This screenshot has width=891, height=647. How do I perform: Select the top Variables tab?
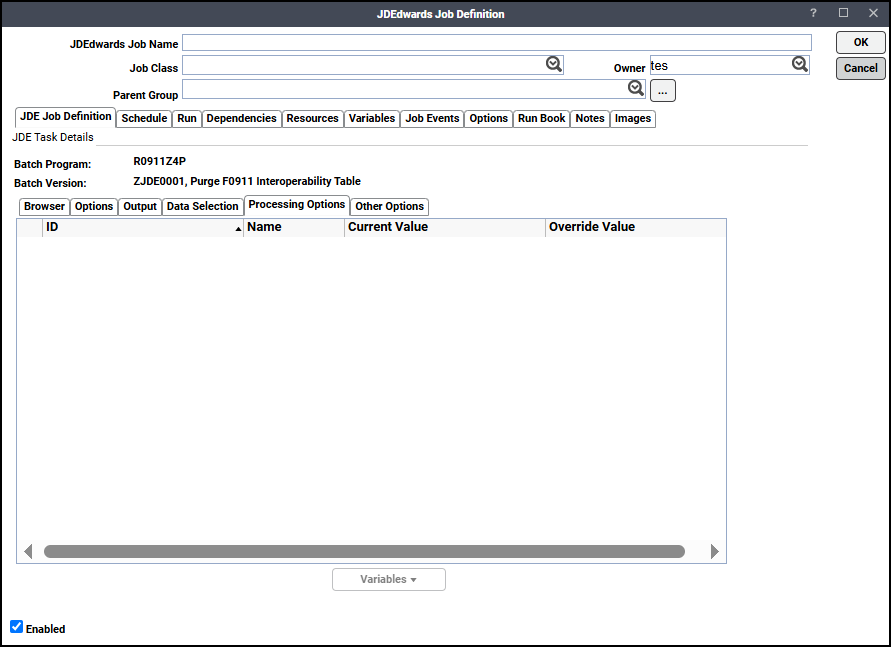(x=372, y=118)
